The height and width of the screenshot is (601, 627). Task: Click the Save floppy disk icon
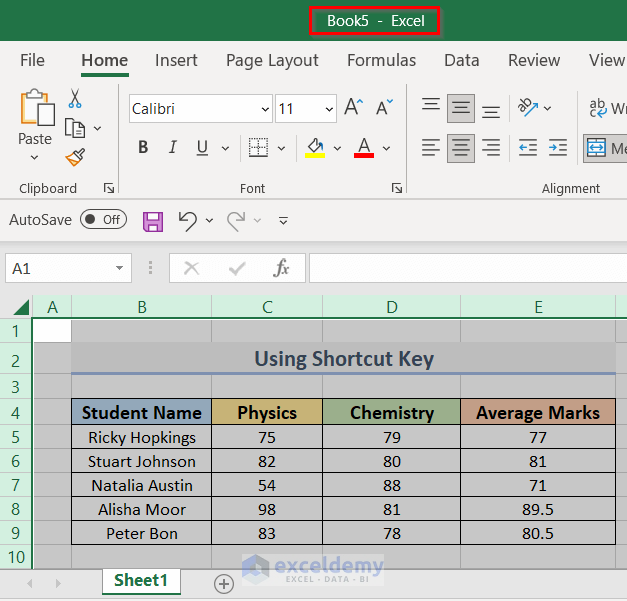(x=153, y=220)
